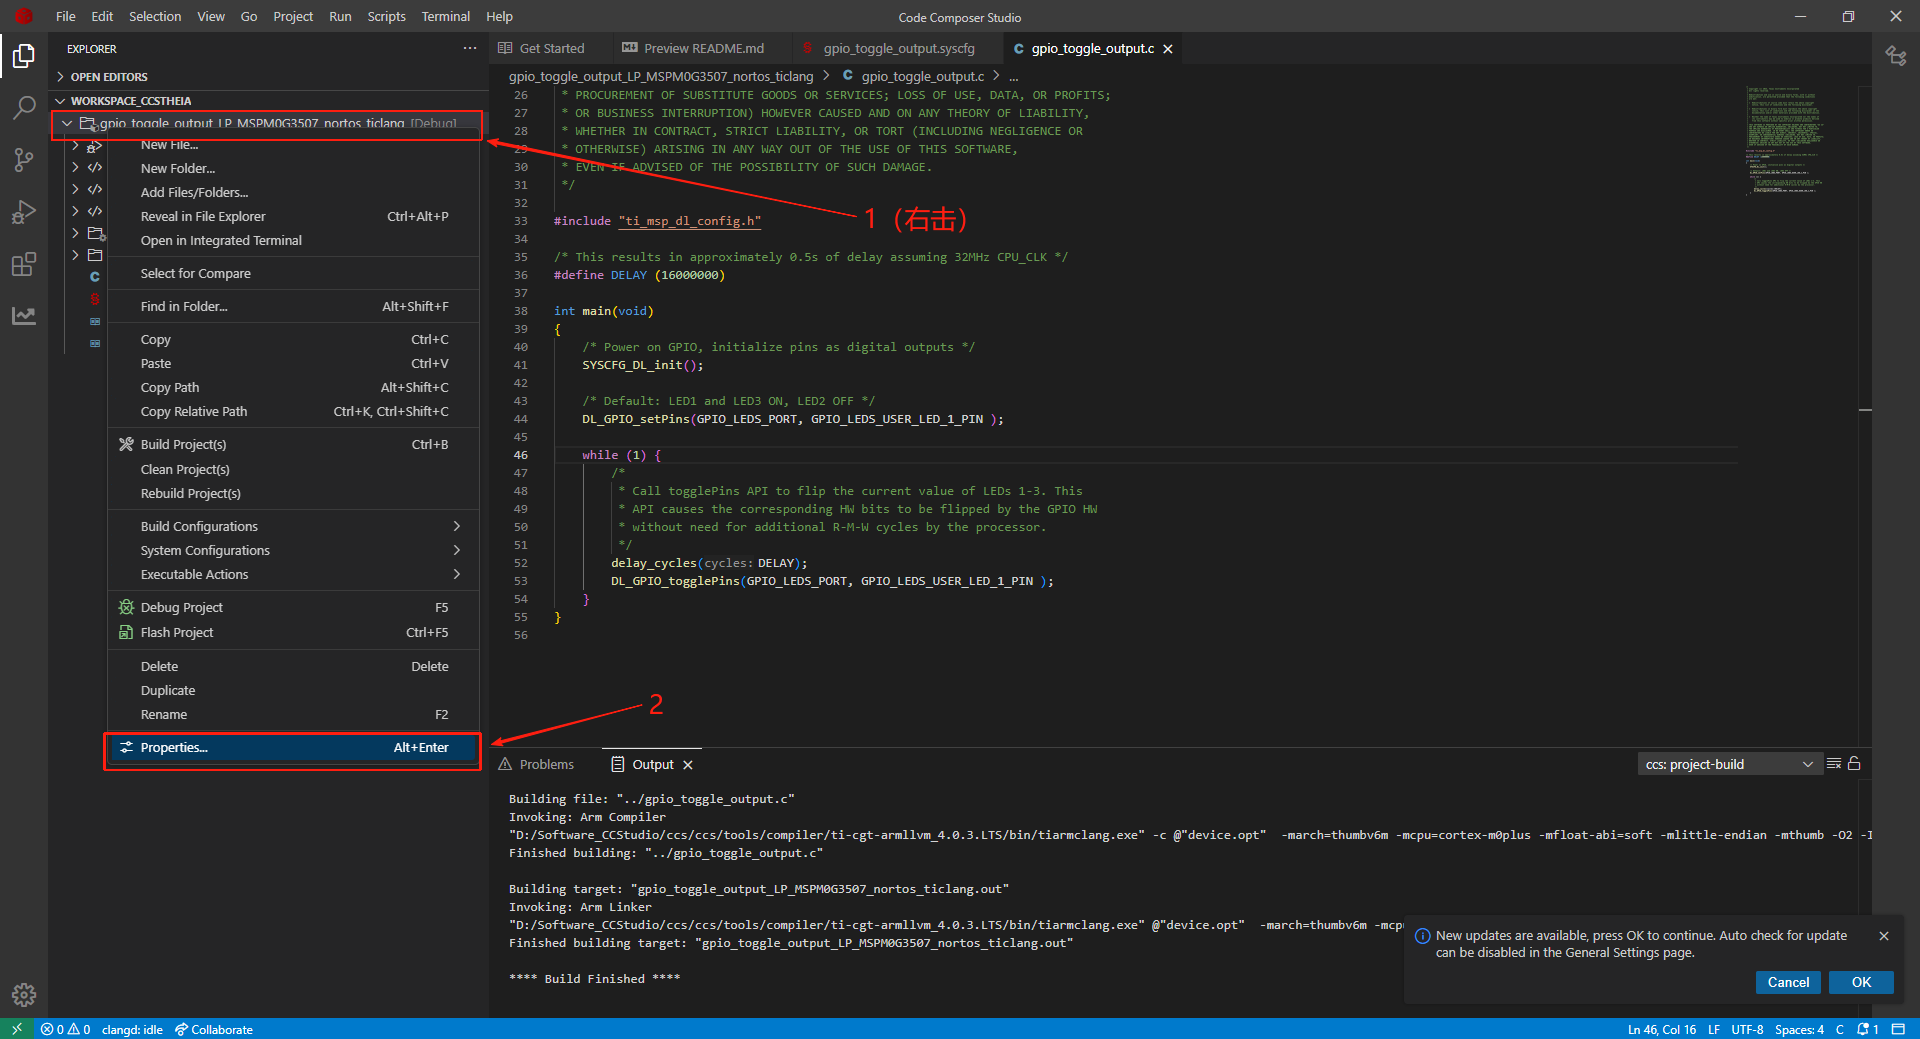Click UTF-8 encoding in the status bar
The height and width of the screenshot is (1039, 1920).
[1747, 1029]
